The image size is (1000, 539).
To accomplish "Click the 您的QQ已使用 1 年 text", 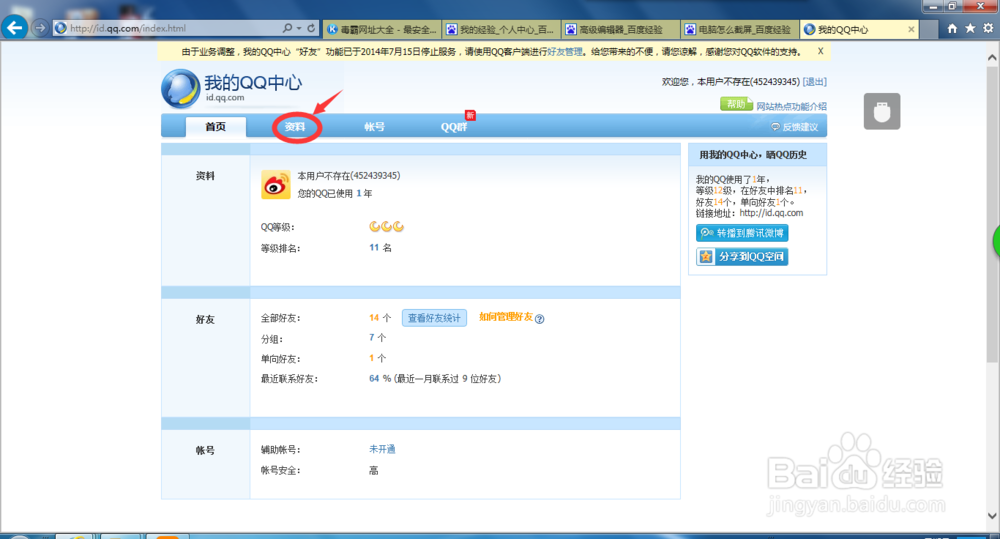I will click(335, 193).
